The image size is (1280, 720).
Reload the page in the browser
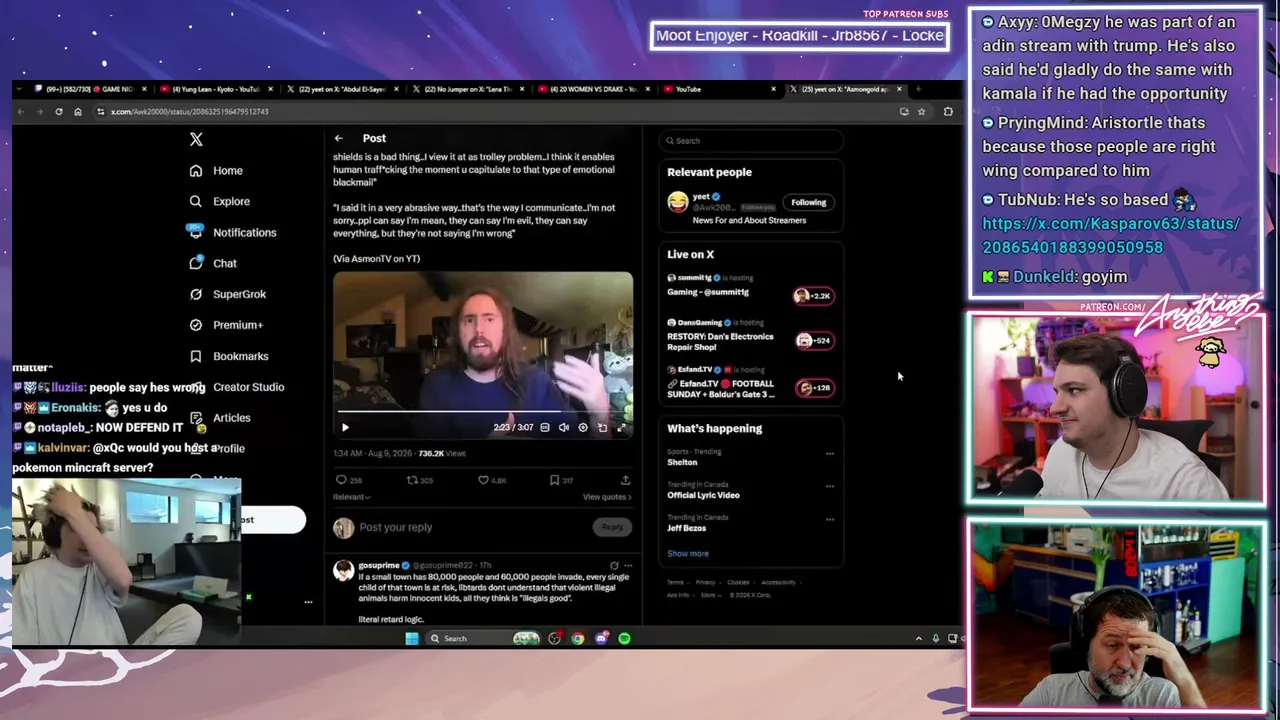click(x=59, y=112)
